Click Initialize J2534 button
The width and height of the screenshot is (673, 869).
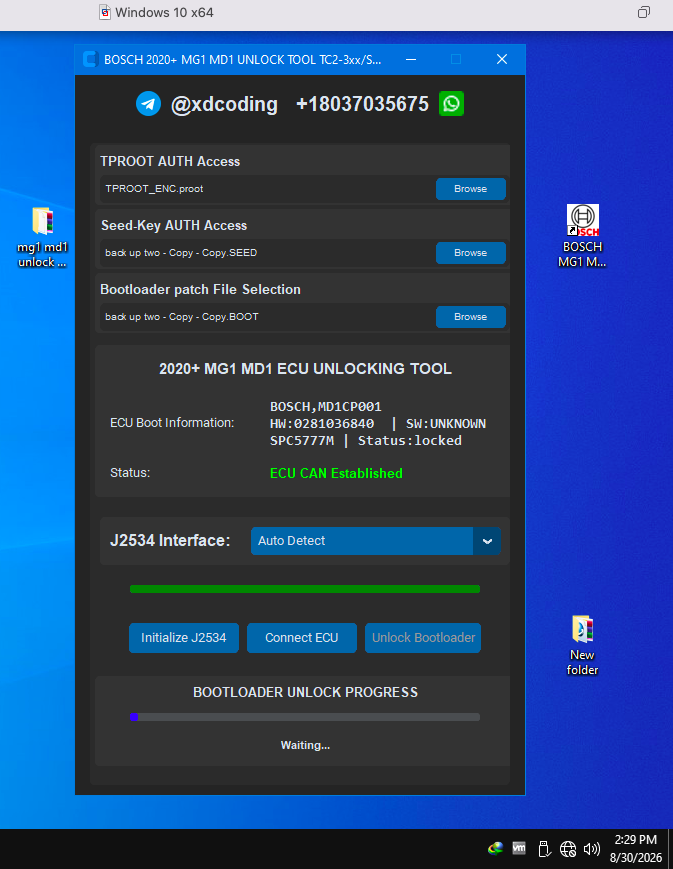[183, 638]
